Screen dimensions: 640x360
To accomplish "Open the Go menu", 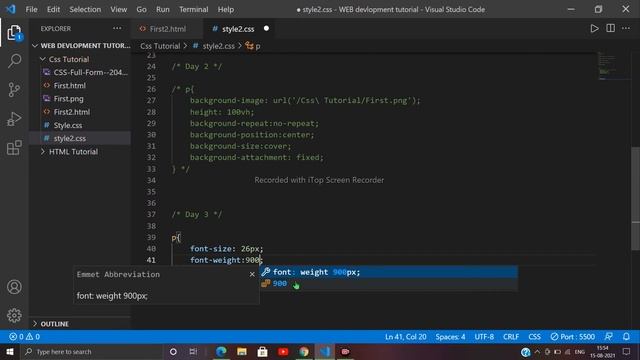I will 141,9.
